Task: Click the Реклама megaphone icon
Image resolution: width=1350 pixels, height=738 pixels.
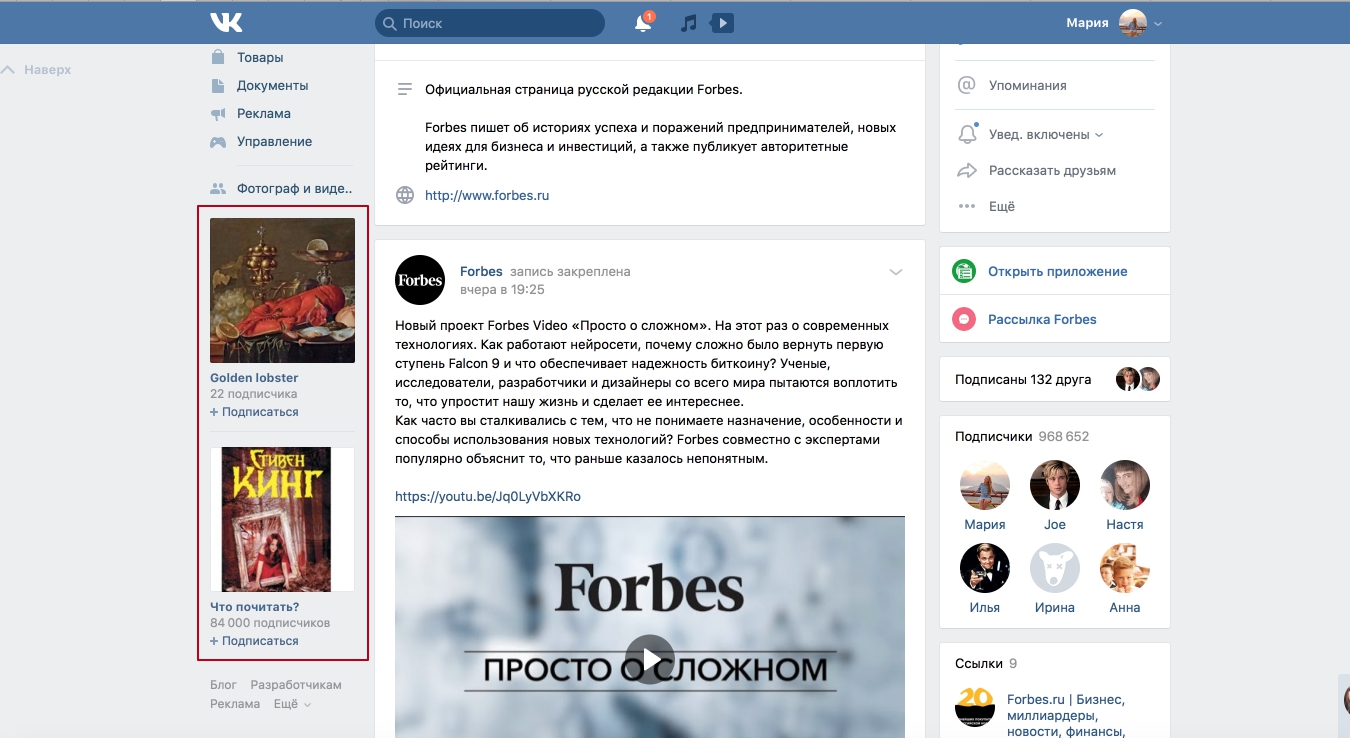Action: [218, 114]
